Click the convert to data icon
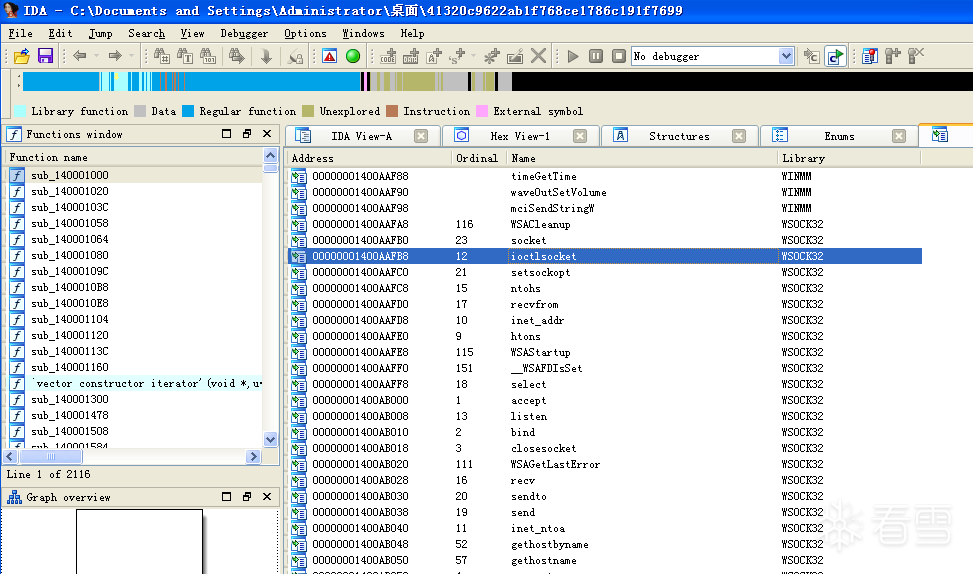The image size is (973, 574). [x=411, y=56]
